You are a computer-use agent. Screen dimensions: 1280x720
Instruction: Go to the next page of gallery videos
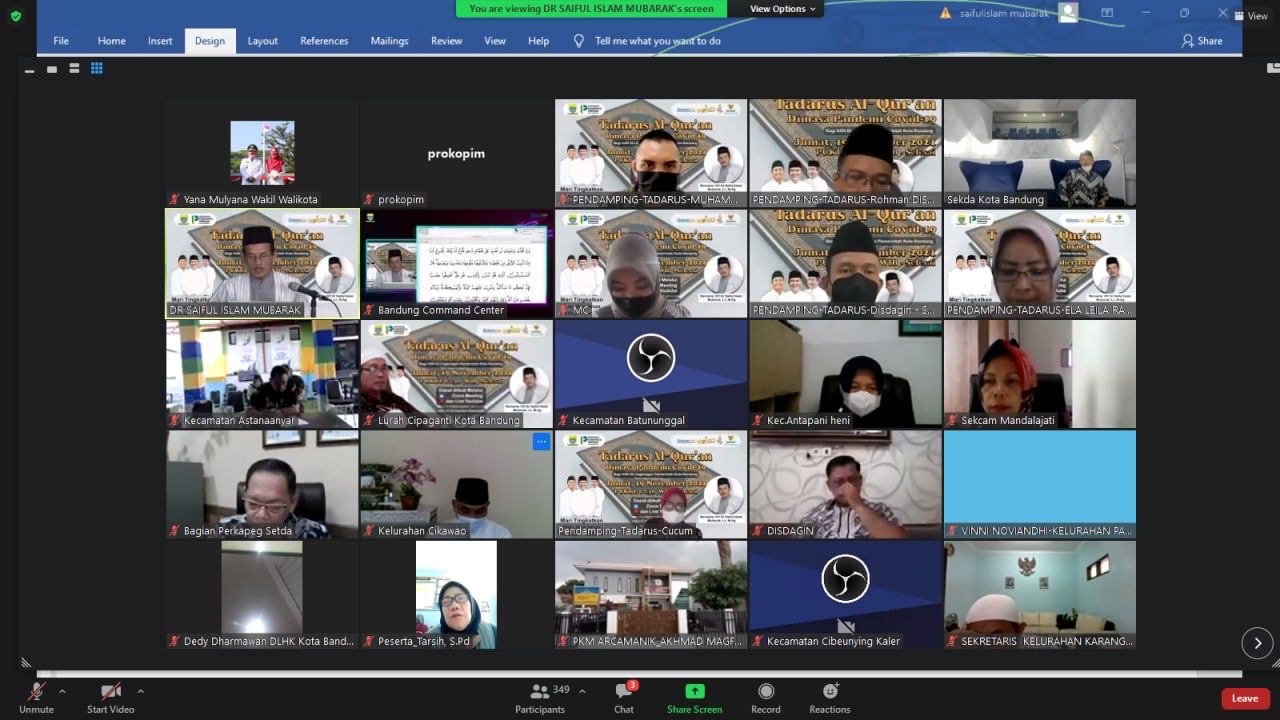[x=1257, y=643]
